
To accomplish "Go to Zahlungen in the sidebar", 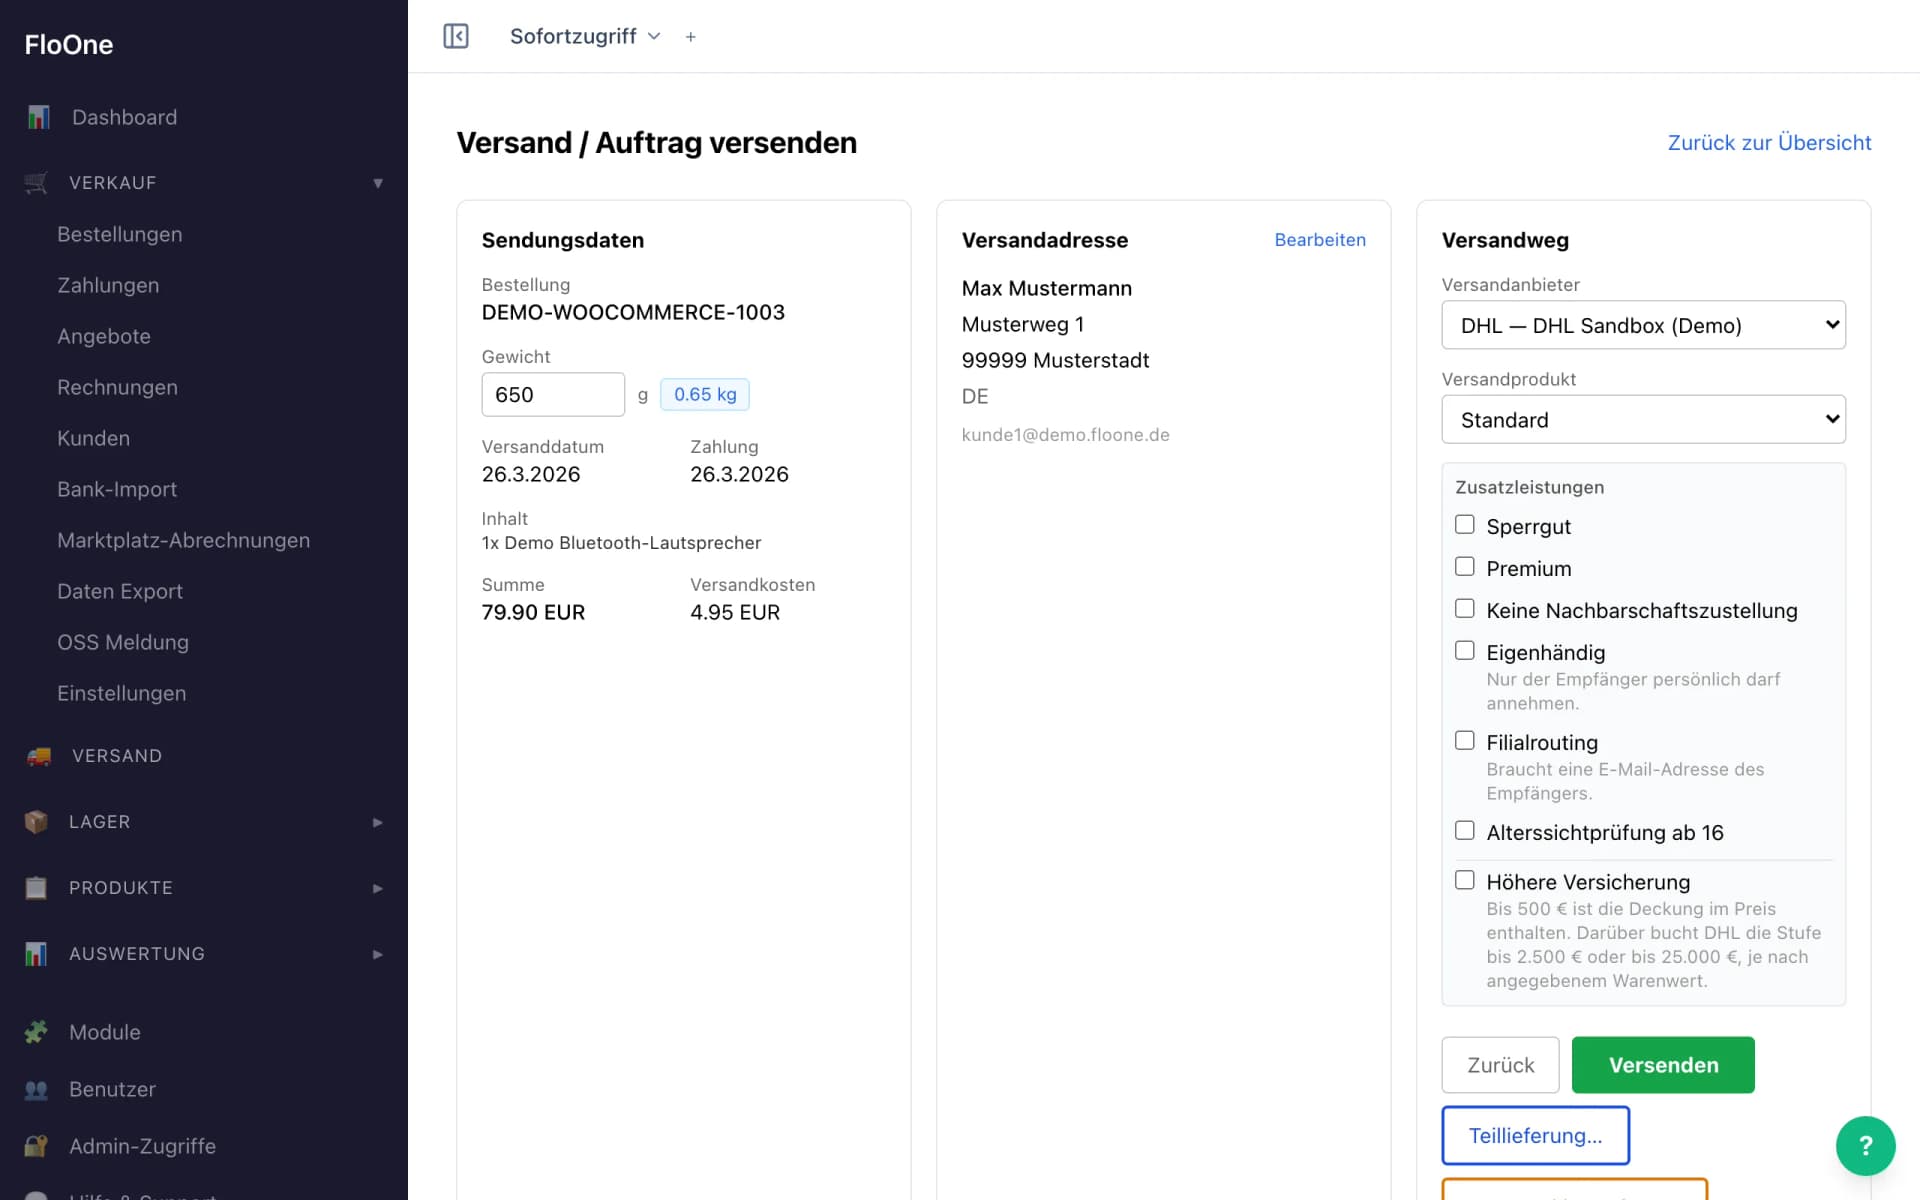I will tap(108, 285).
